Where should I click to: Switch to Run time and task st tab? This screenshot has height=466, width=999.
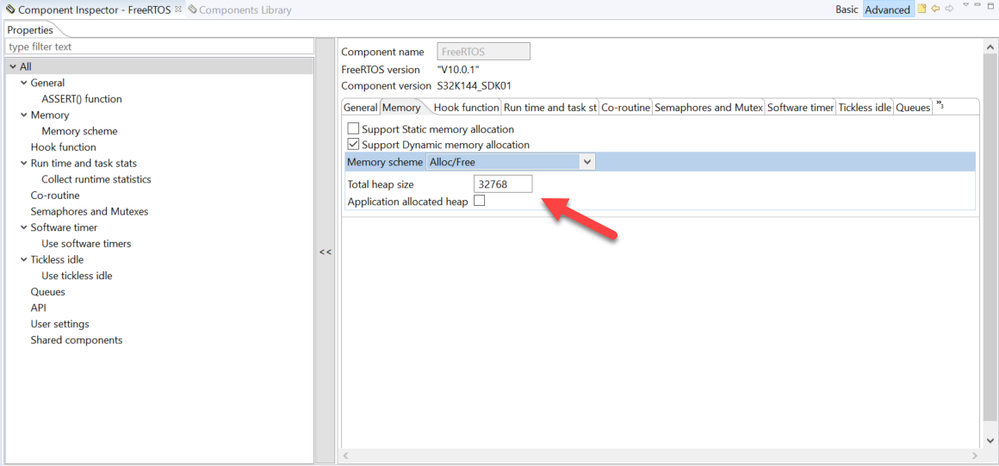pyautogui.click(x=550, y=108)
